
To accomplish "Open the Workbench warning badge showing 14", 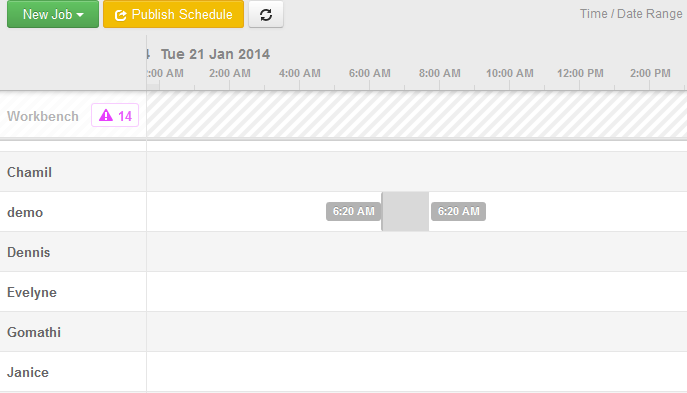I will tap(115, 116).
